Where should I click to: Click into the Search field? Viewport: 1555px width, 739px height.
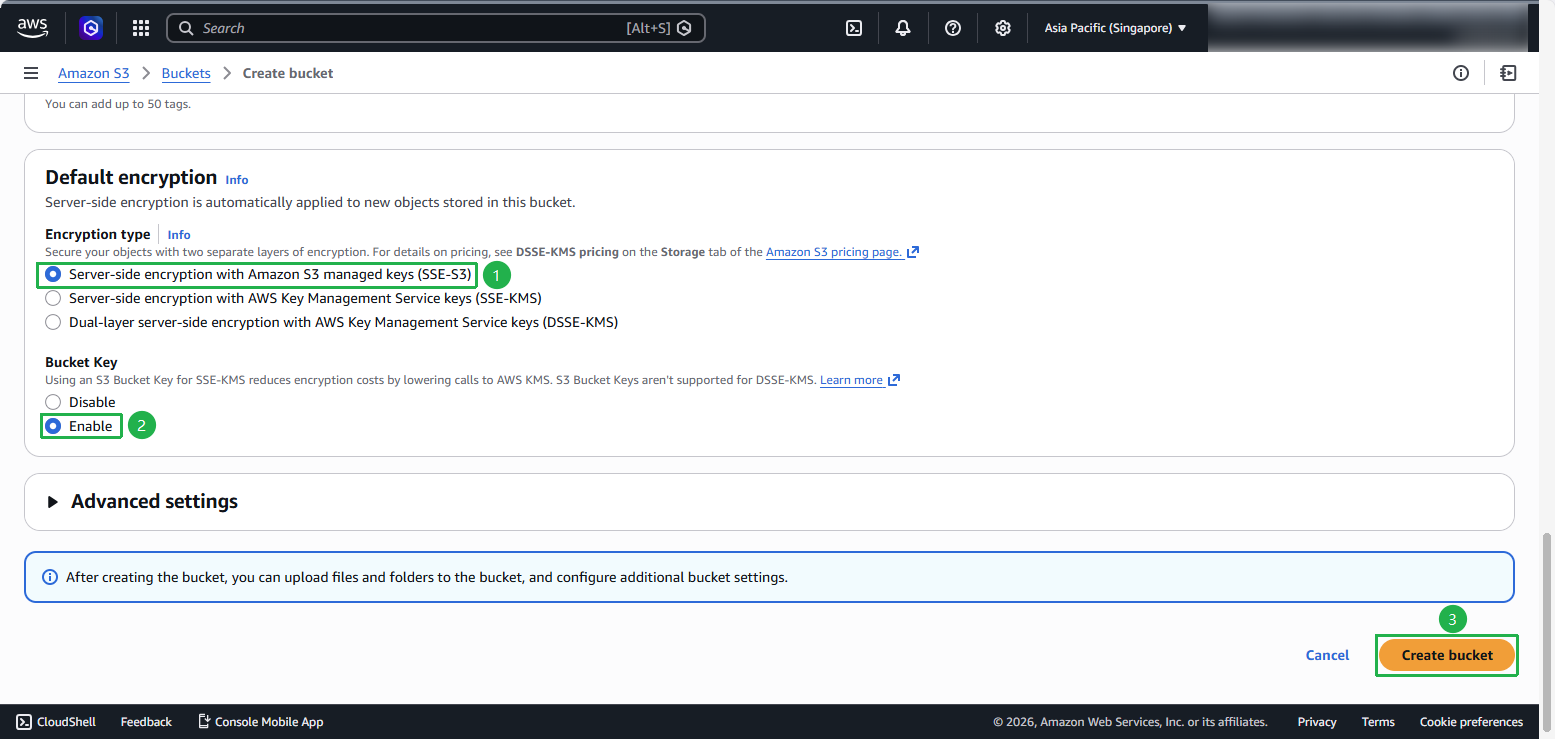click(x=435, y=28)
